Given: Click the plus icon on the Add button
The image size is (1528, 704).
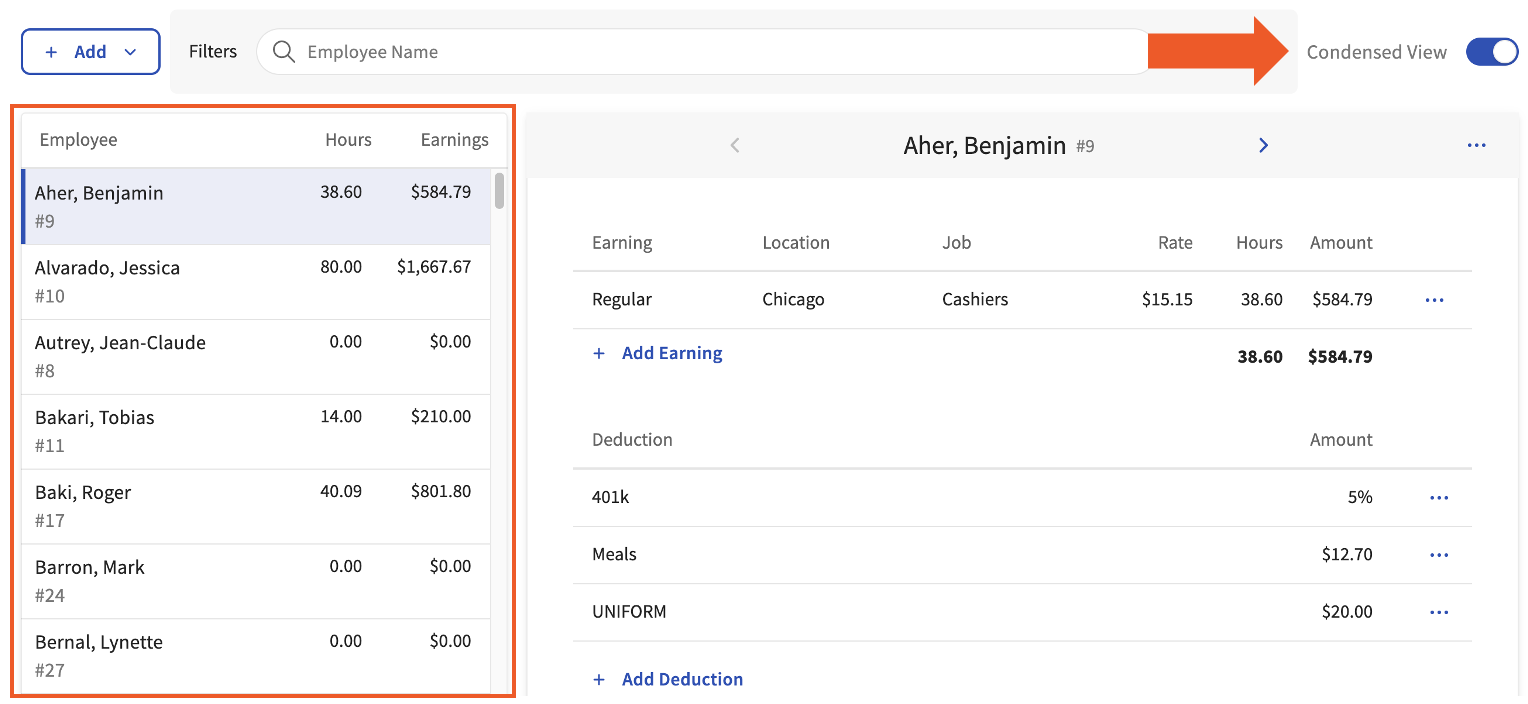Looking at the screenshot, I should click(x=52, y=51).
